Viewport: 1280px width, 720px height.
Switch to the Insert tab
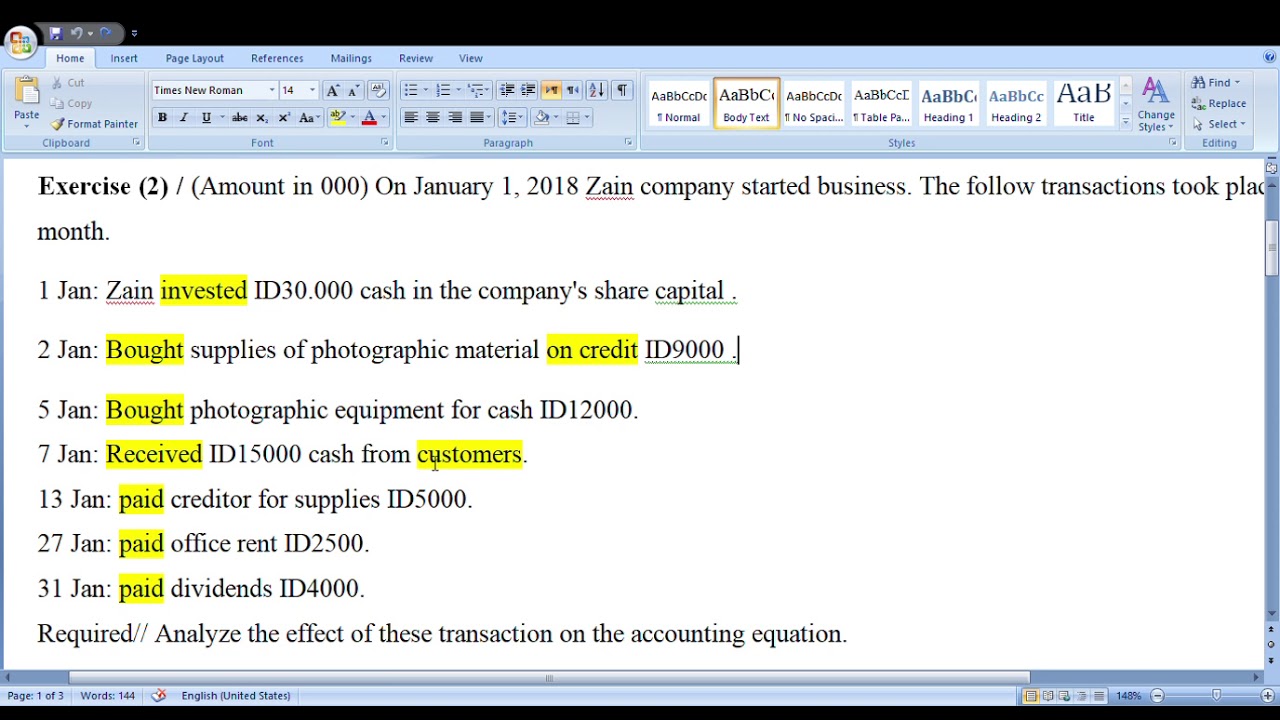point(124,58)
